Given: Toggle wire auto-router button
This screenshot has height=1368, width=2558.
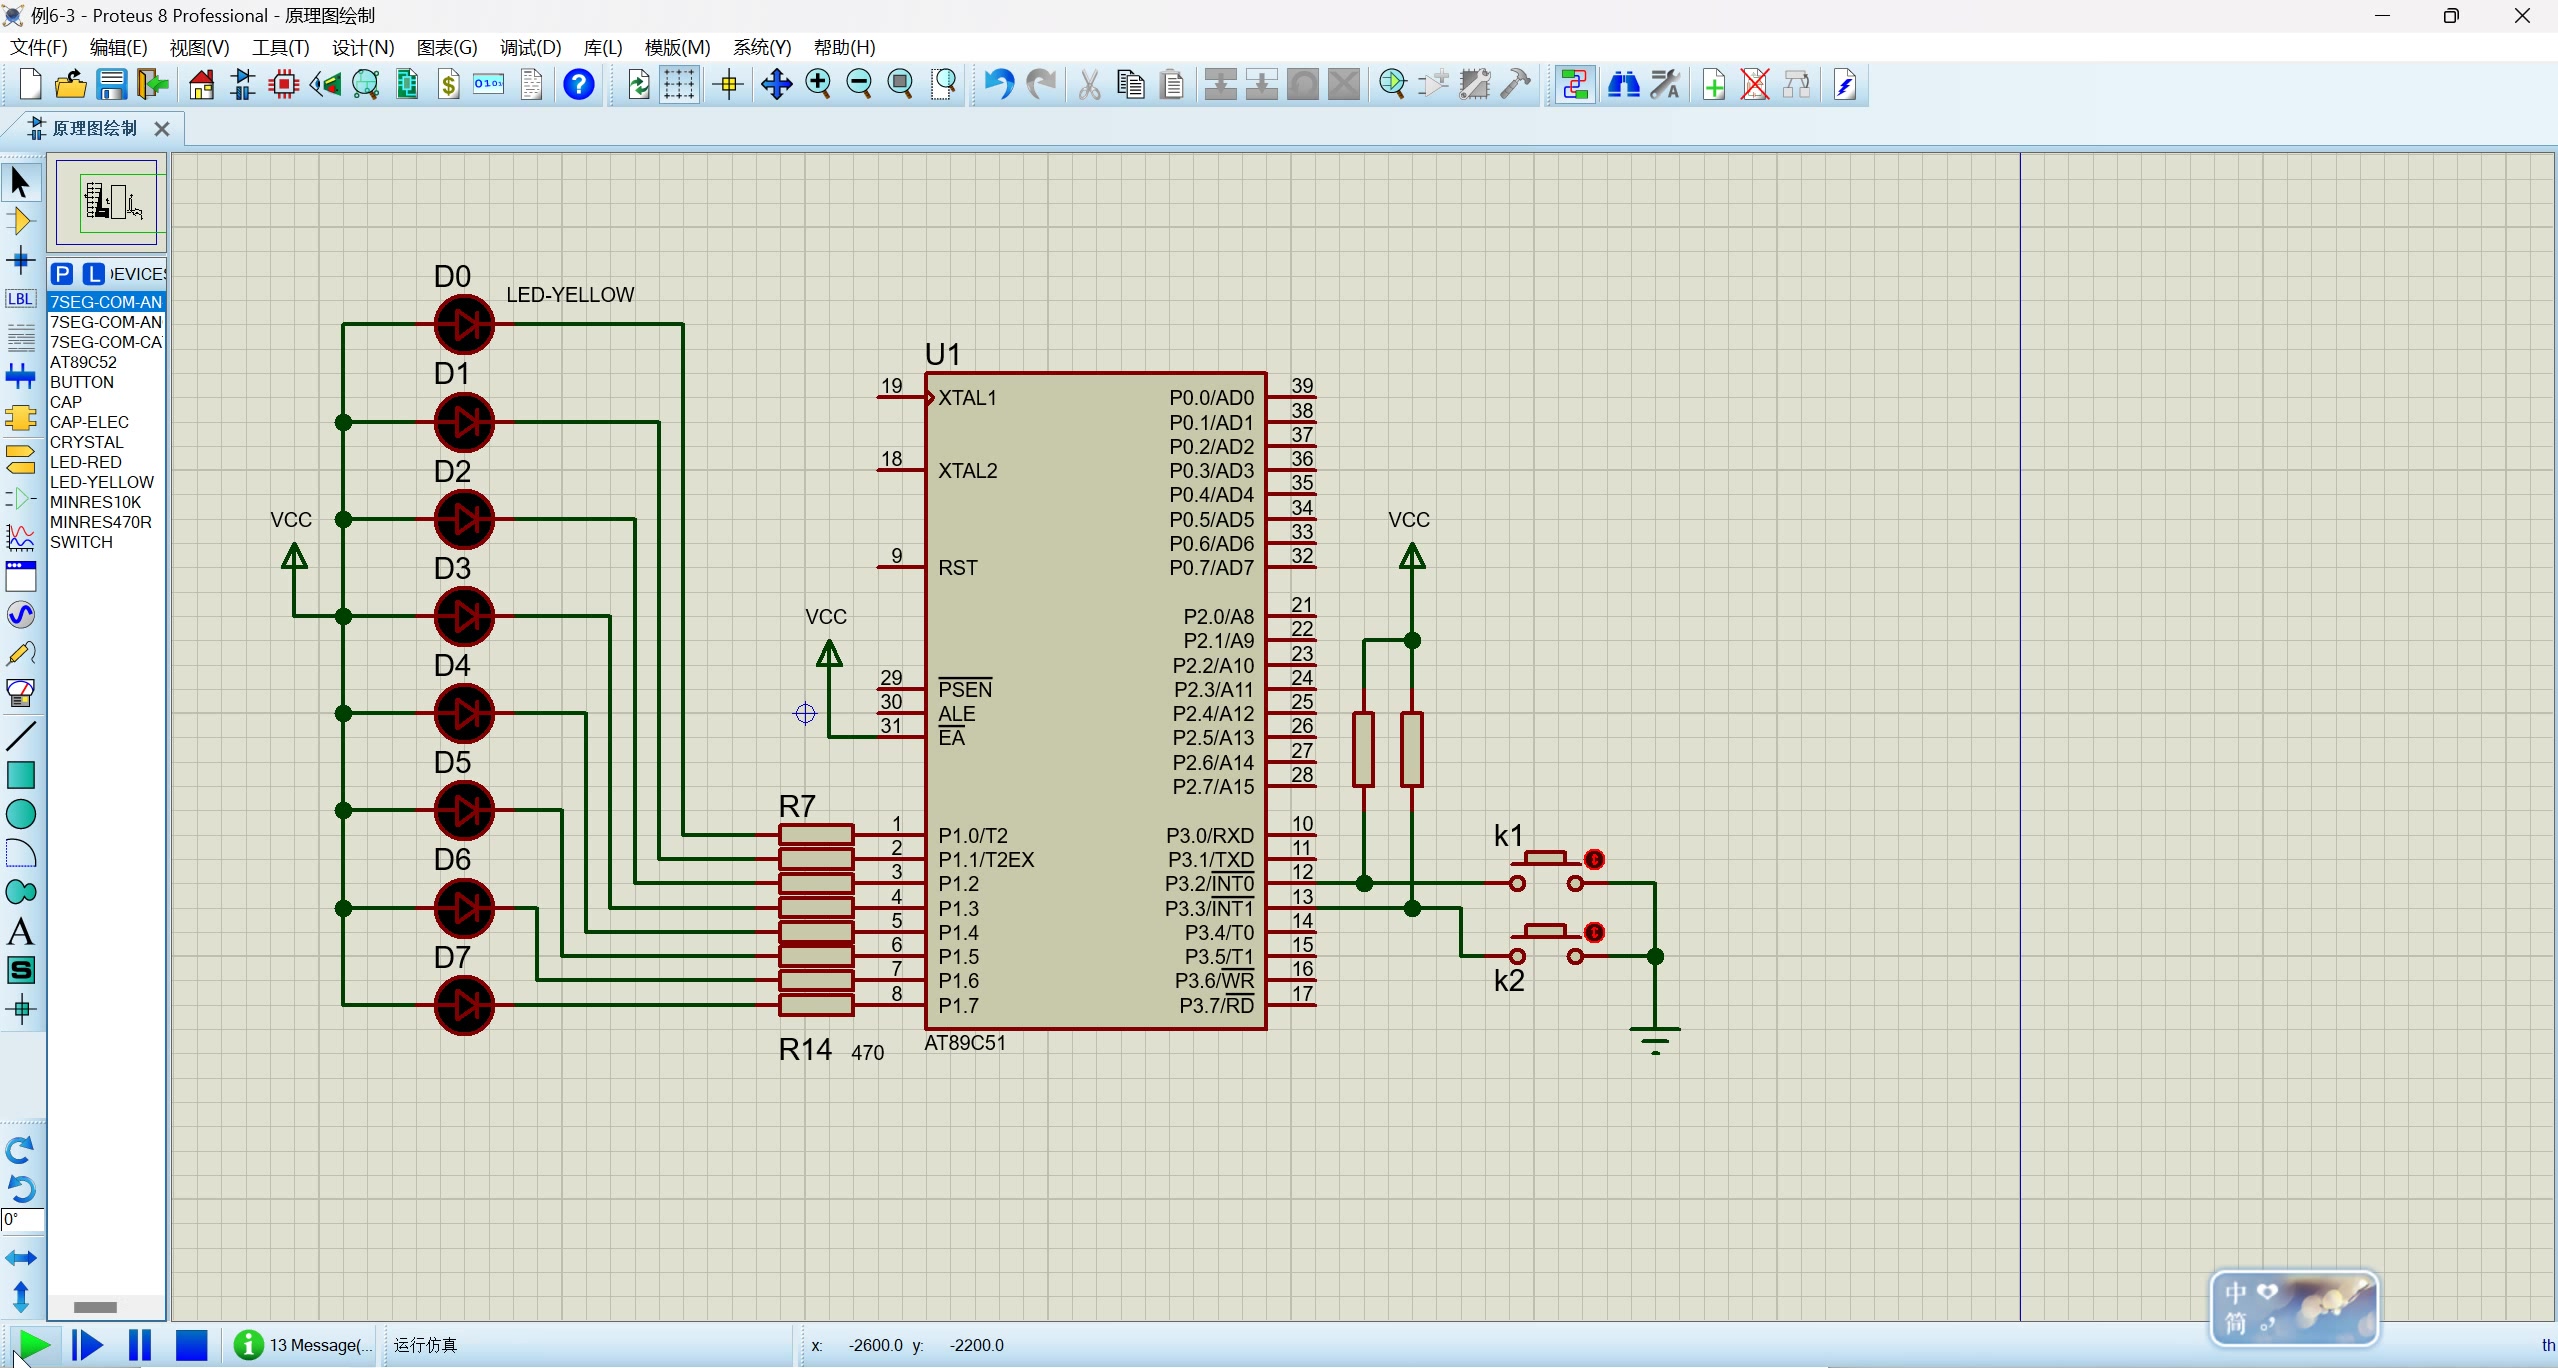Looking at the screenshot, I should coord(1575,85).
